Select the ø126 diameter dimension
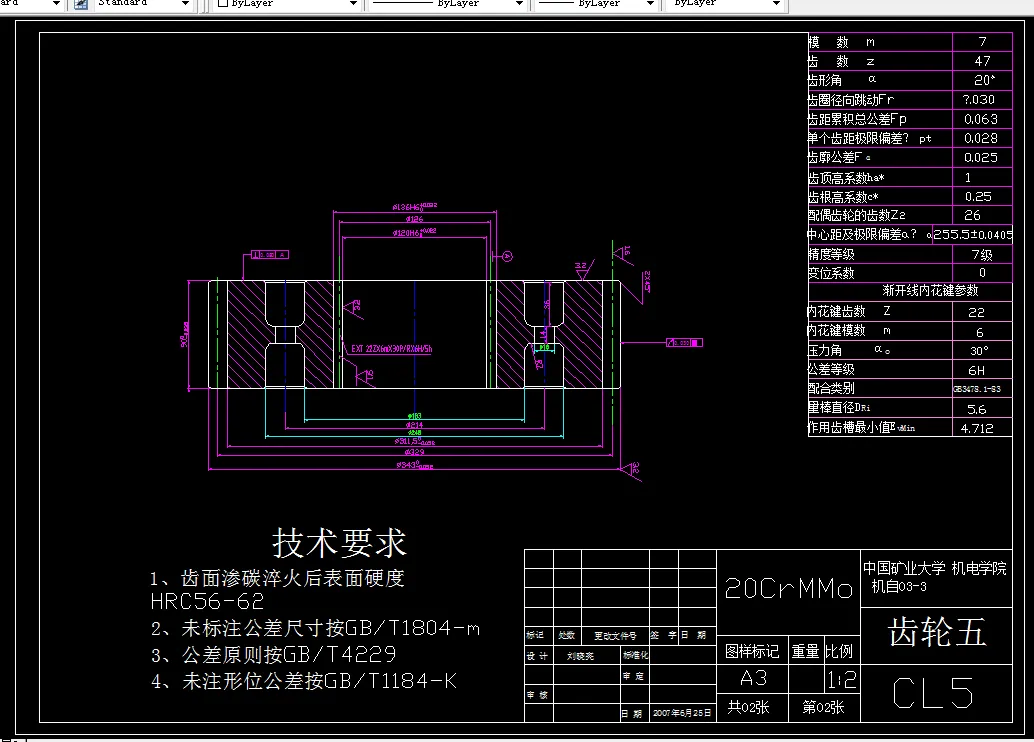Image resolution: width=1034 pixels, height=742 pixels. (x=414, y=219)
